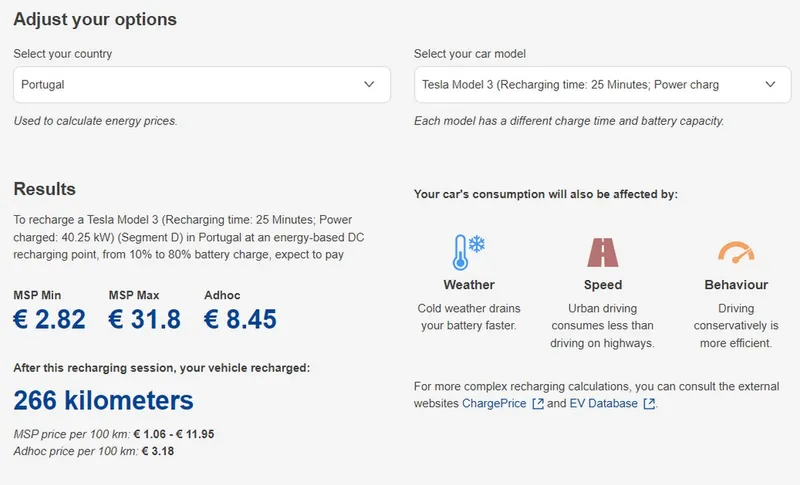Click the Adhoc price per 100 km line
Viewport: 800px width, 485px height.
94,452
